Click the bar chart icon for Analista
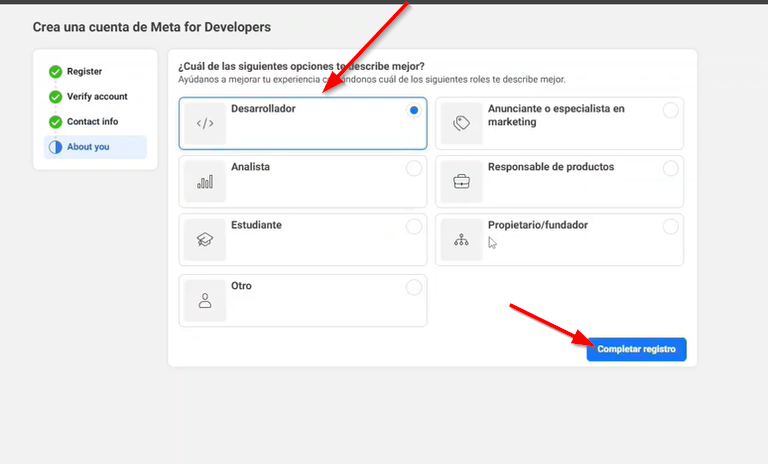 tap(205, 182)
